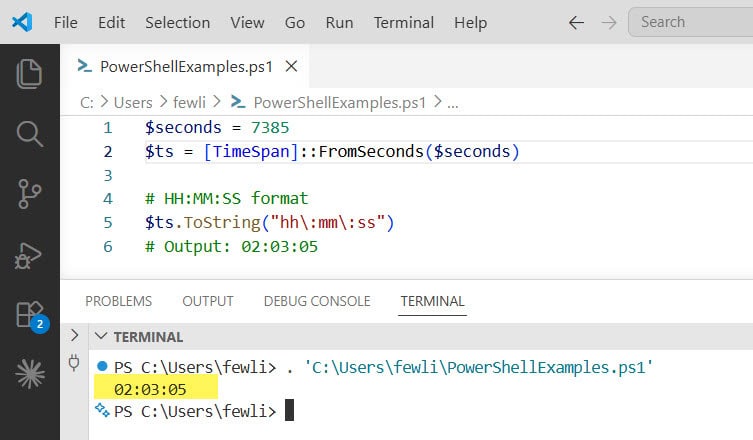
Task: Click the VS Code logo icon
Action: [x=22, y=22]
